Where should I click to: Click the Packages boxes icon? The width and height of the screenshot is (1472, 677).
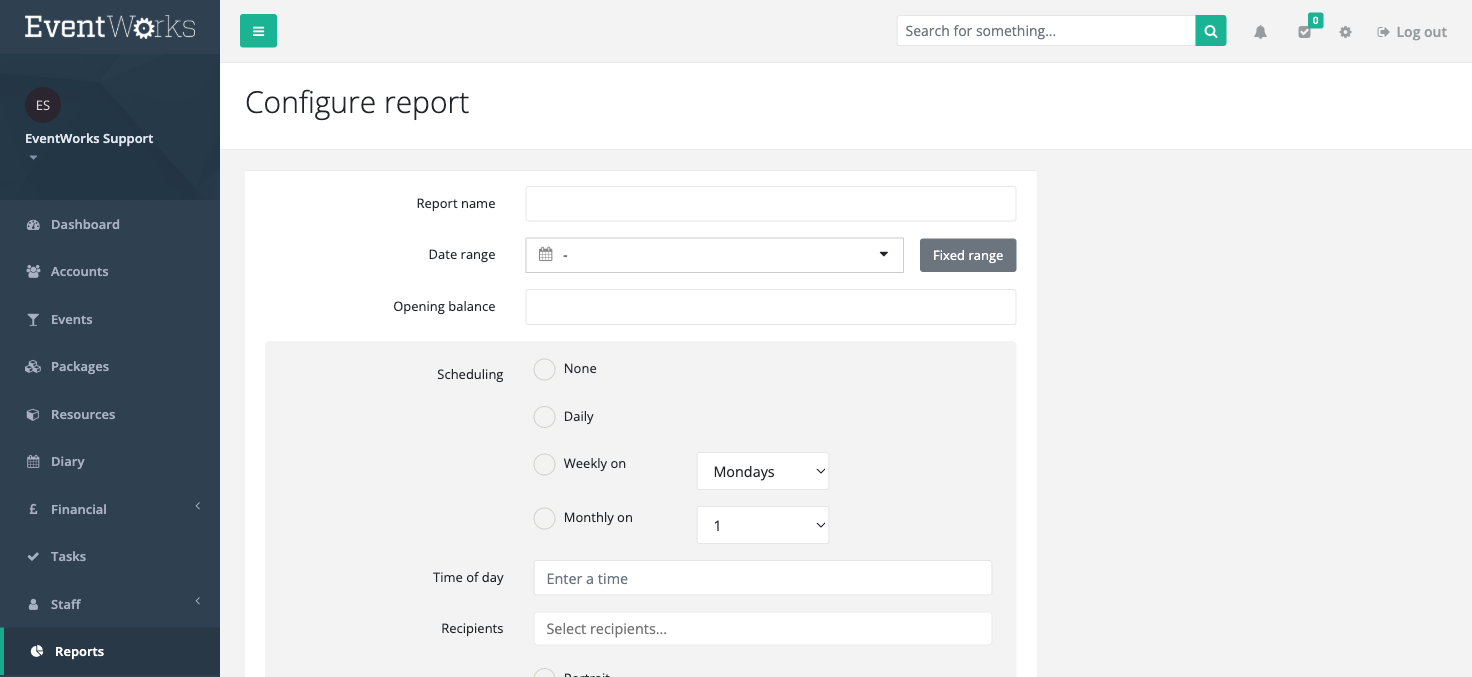tap(33, 367)
